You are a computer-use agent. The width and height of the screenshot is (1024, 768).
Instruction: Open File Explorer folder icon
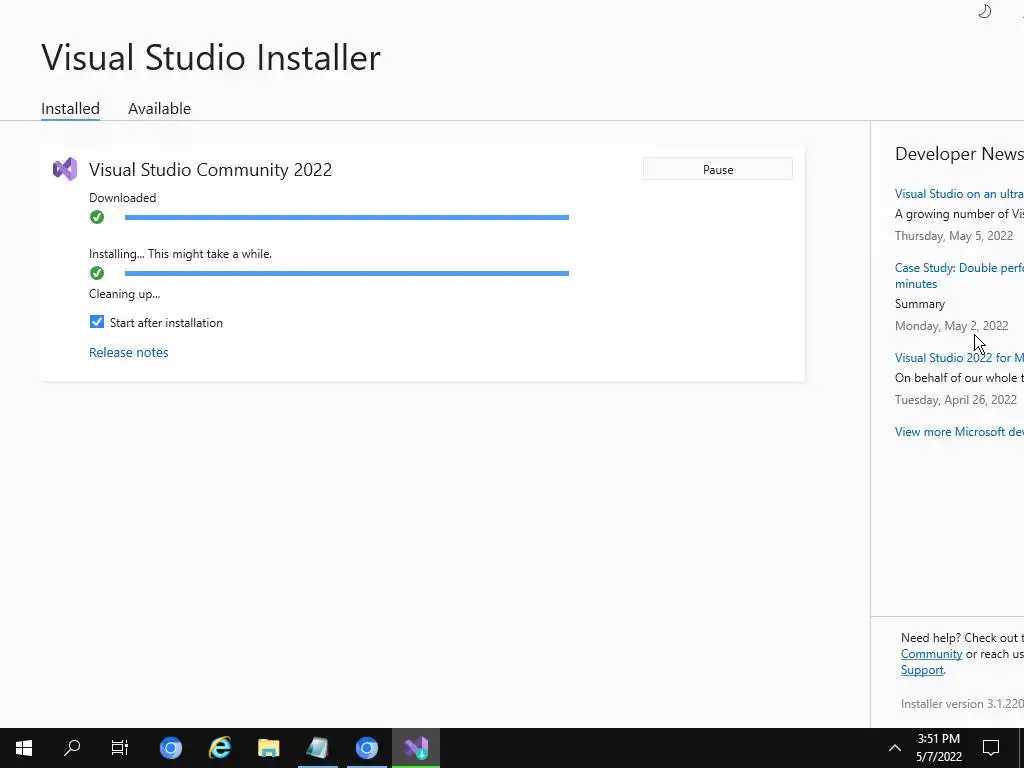(268, 748)
